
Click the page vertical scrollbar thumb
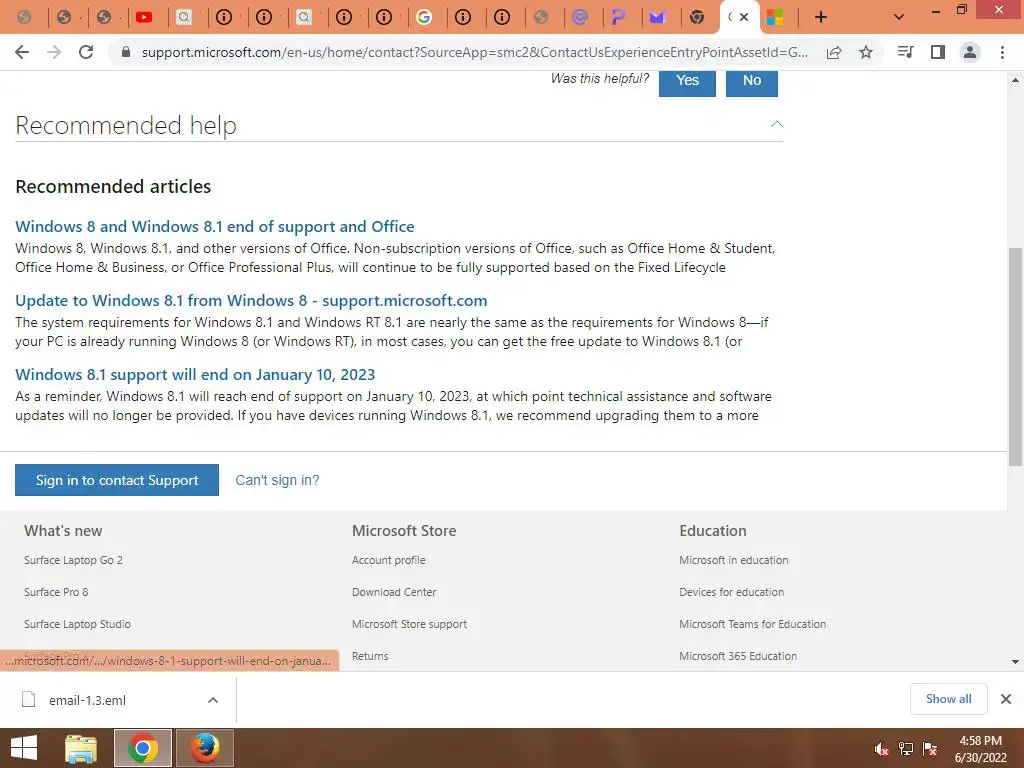pos(1015,357)
